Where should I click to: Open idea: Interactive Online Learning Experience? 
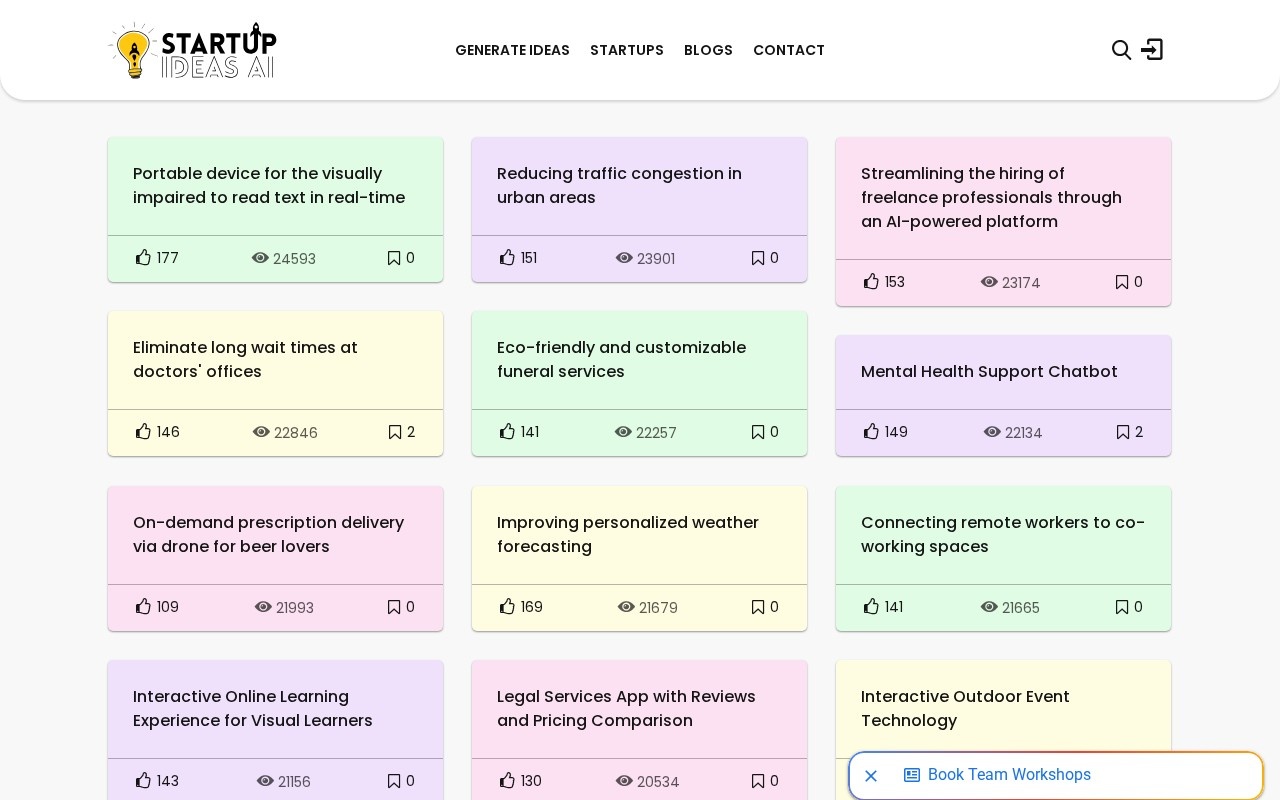pos(253,709)
